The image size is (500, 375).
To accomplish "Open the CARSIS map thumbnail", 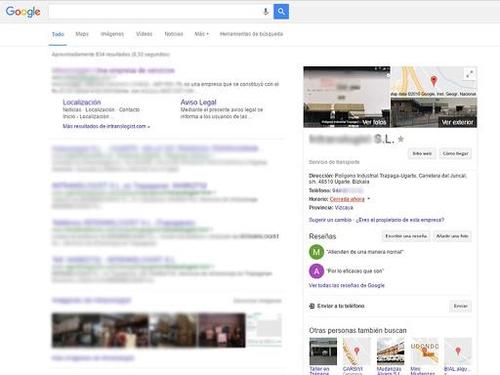I will point(357,351).
